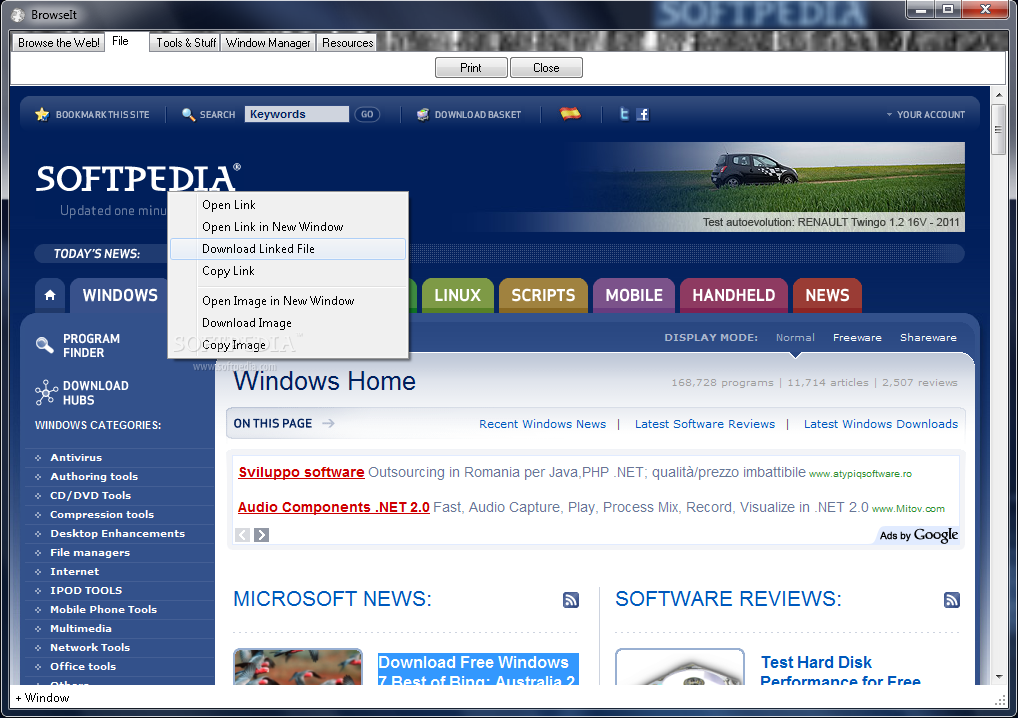This screenshot has width=1018, height=718.
Task: Open the Antivirus category
Action: tap(76, 458)
